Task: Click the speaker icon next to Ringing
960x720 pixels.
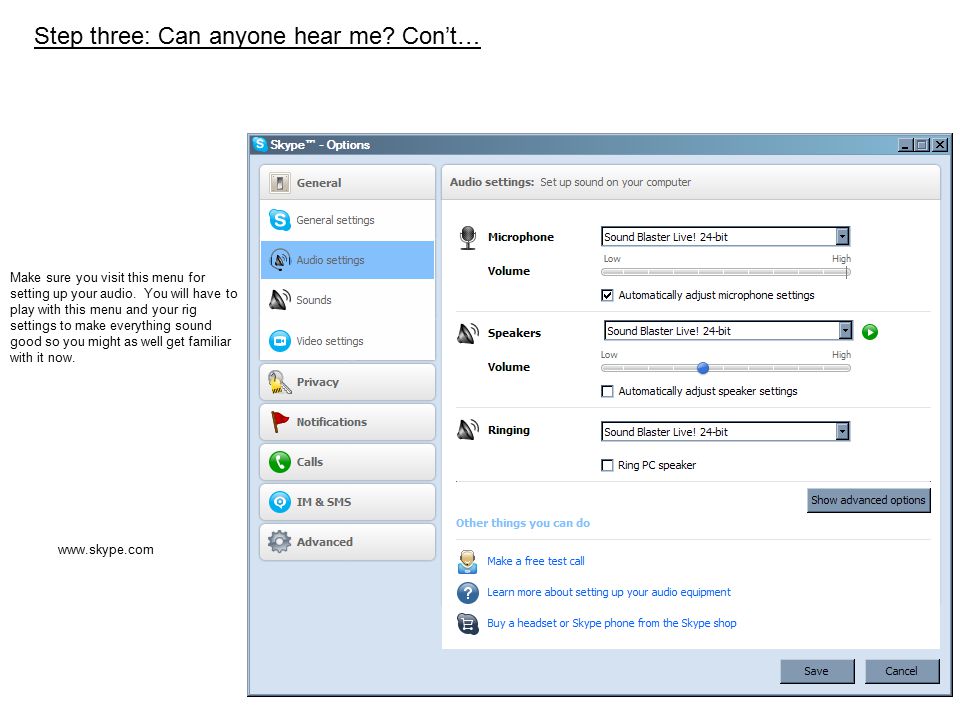Action: click(468, 430)
